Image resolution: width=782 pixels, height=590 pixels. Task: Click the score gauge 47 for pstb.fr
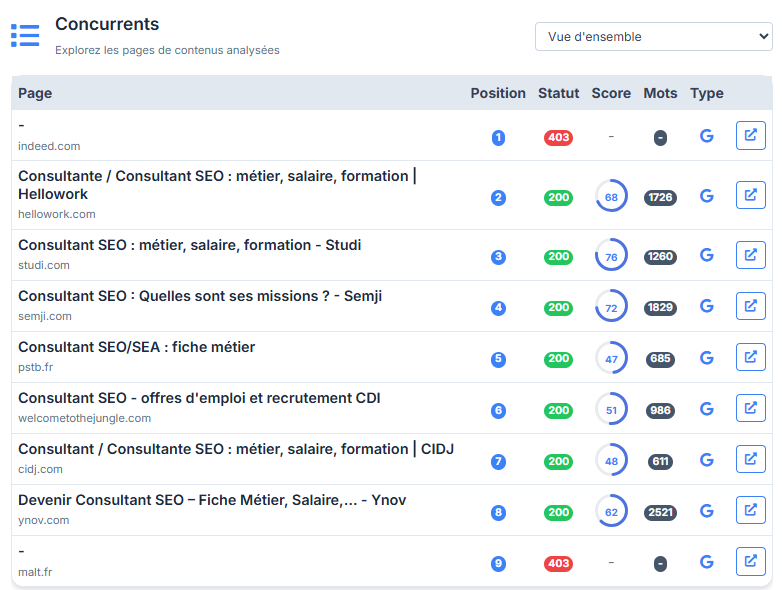coord(611,358)
